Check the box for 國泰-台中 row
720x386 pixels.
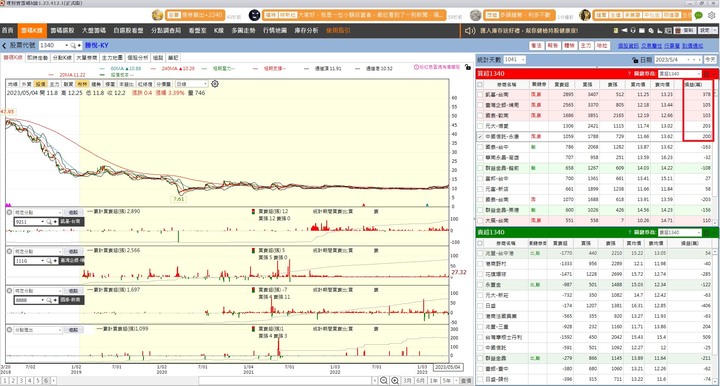point(480,147)
